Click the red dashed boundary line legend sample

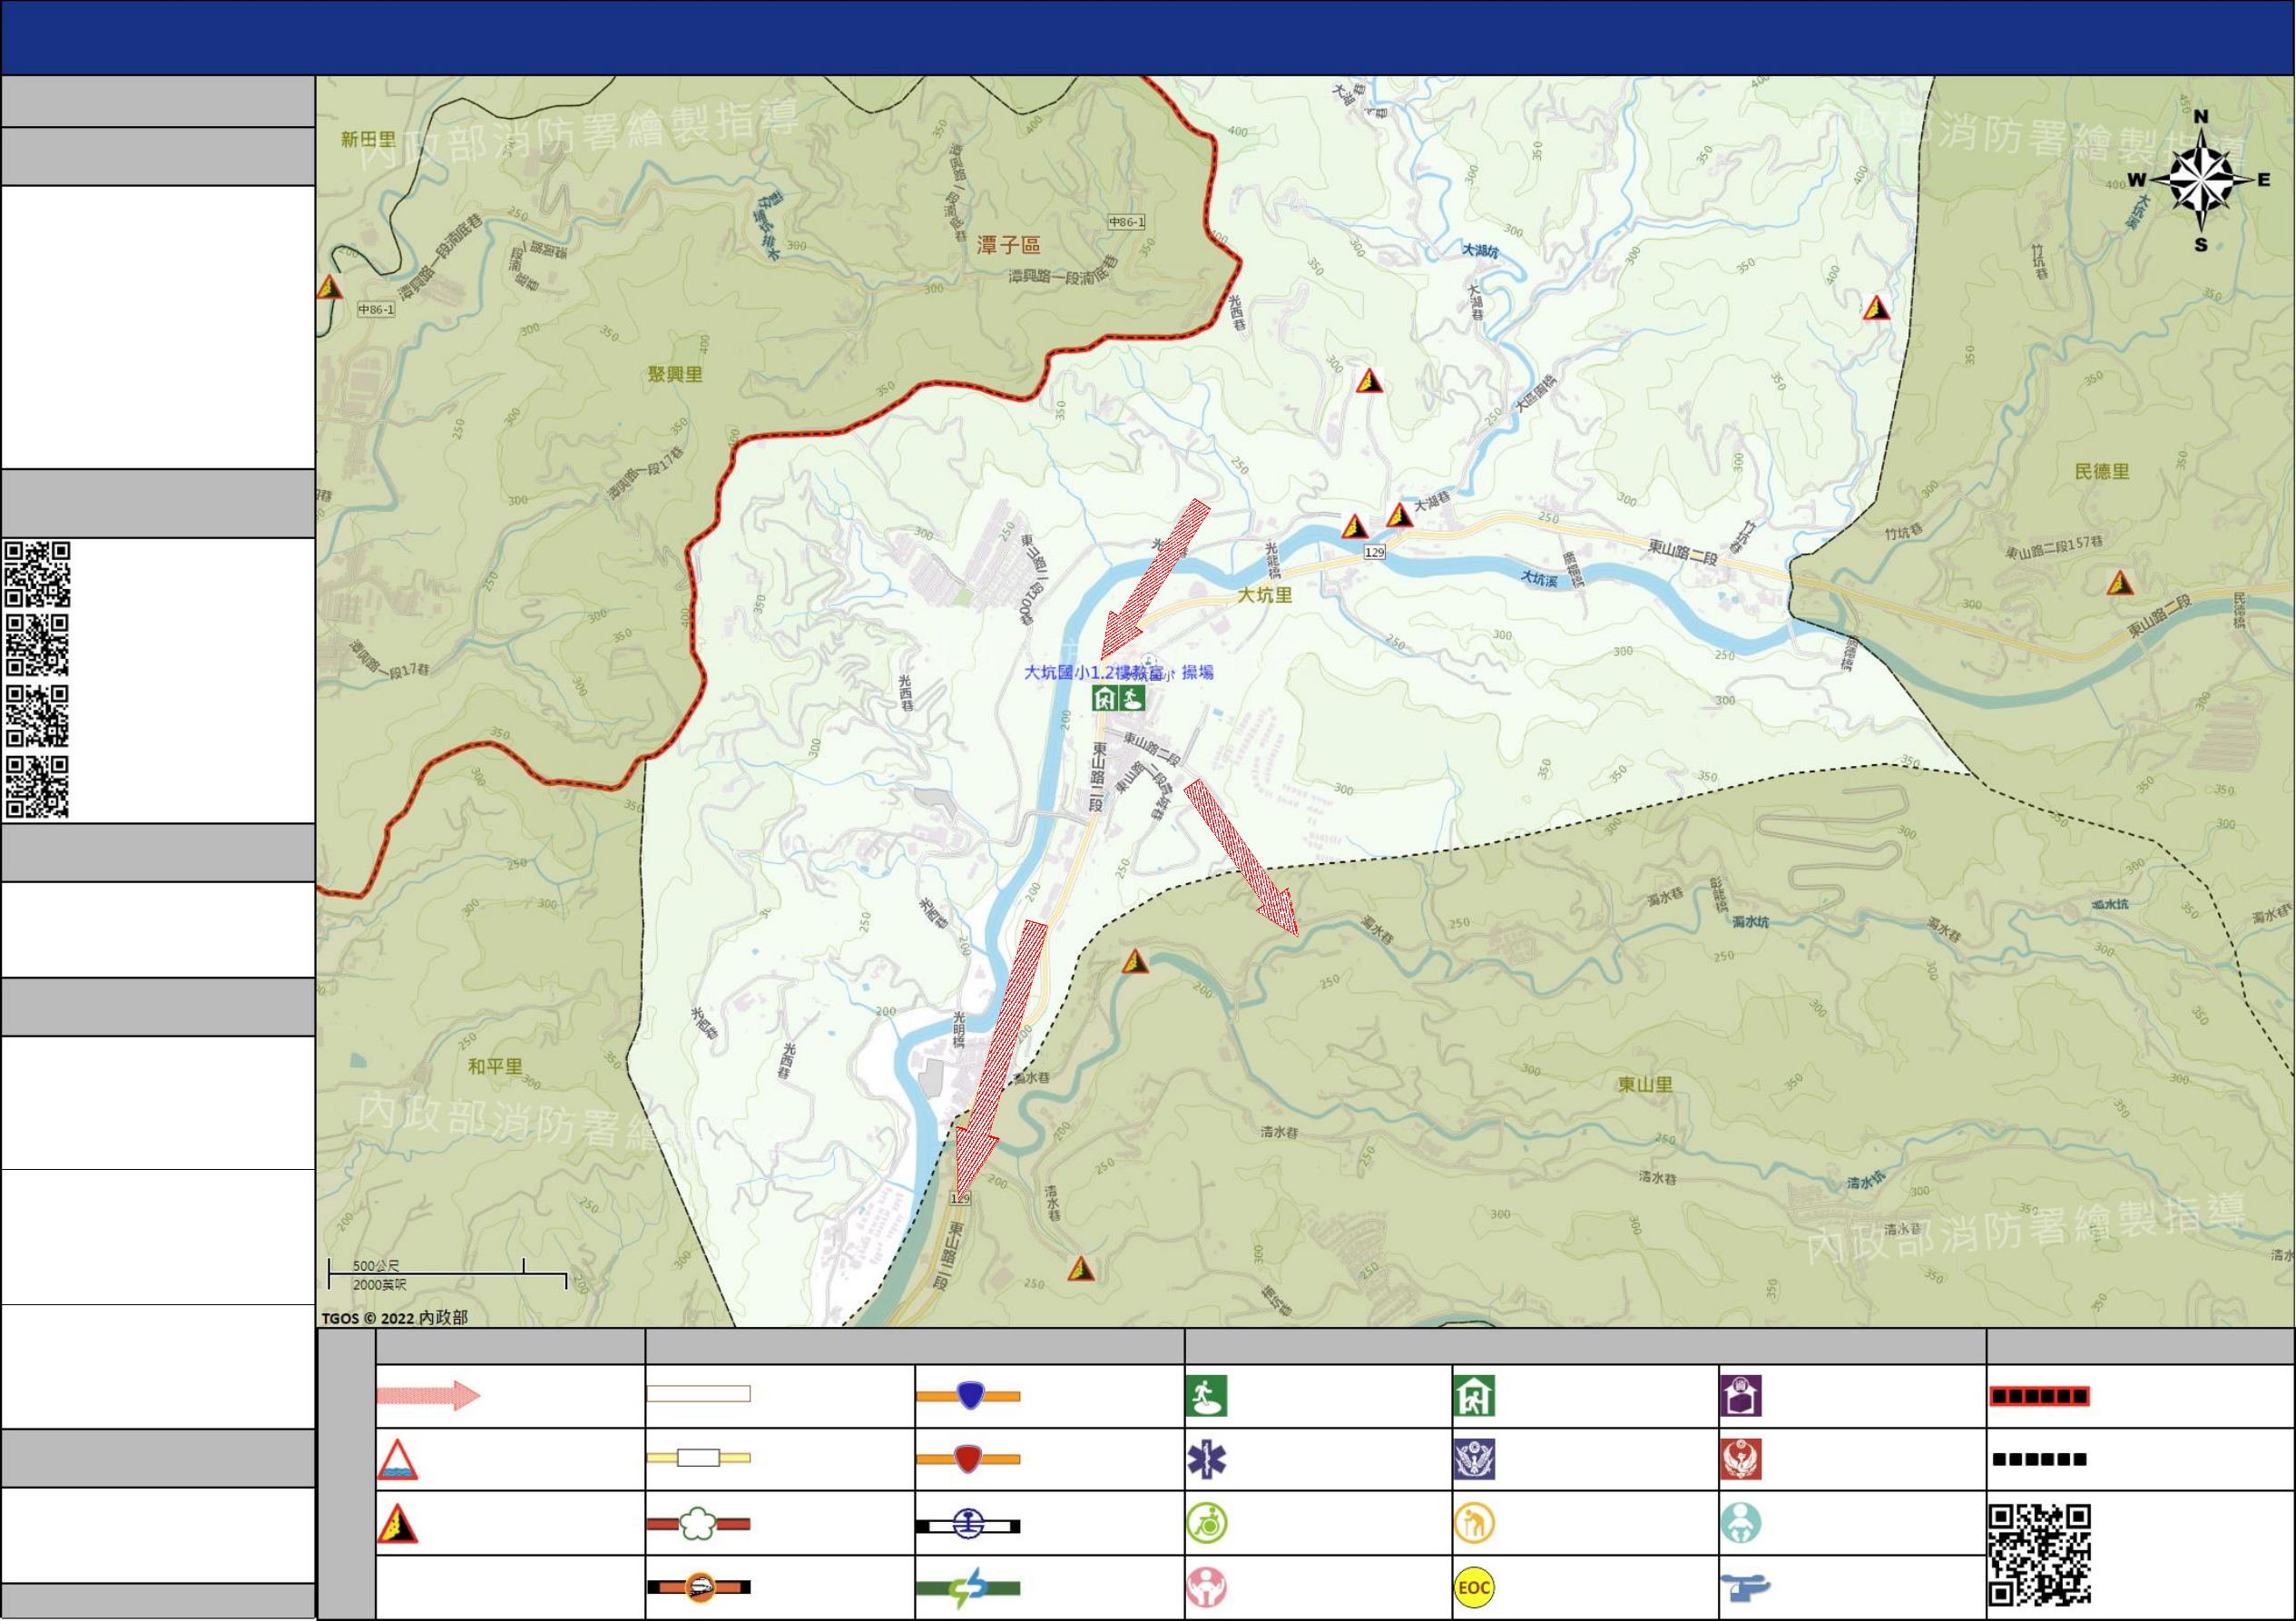(2039, 1396)
